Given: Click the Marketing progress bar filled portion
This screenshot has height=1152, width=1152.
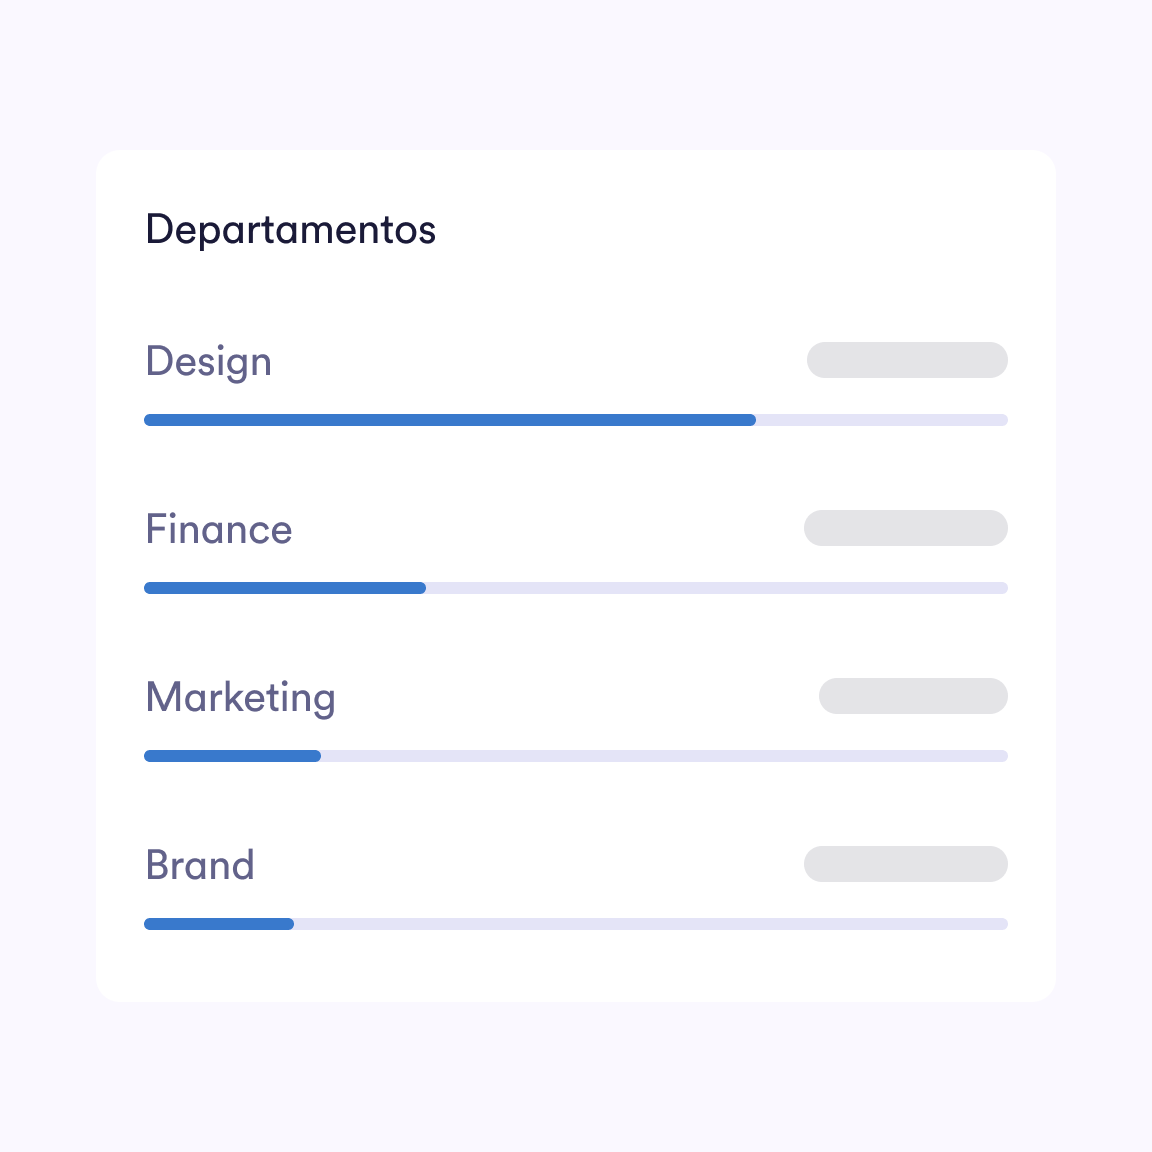Looking at the screenshot, I should coord(232,756).
